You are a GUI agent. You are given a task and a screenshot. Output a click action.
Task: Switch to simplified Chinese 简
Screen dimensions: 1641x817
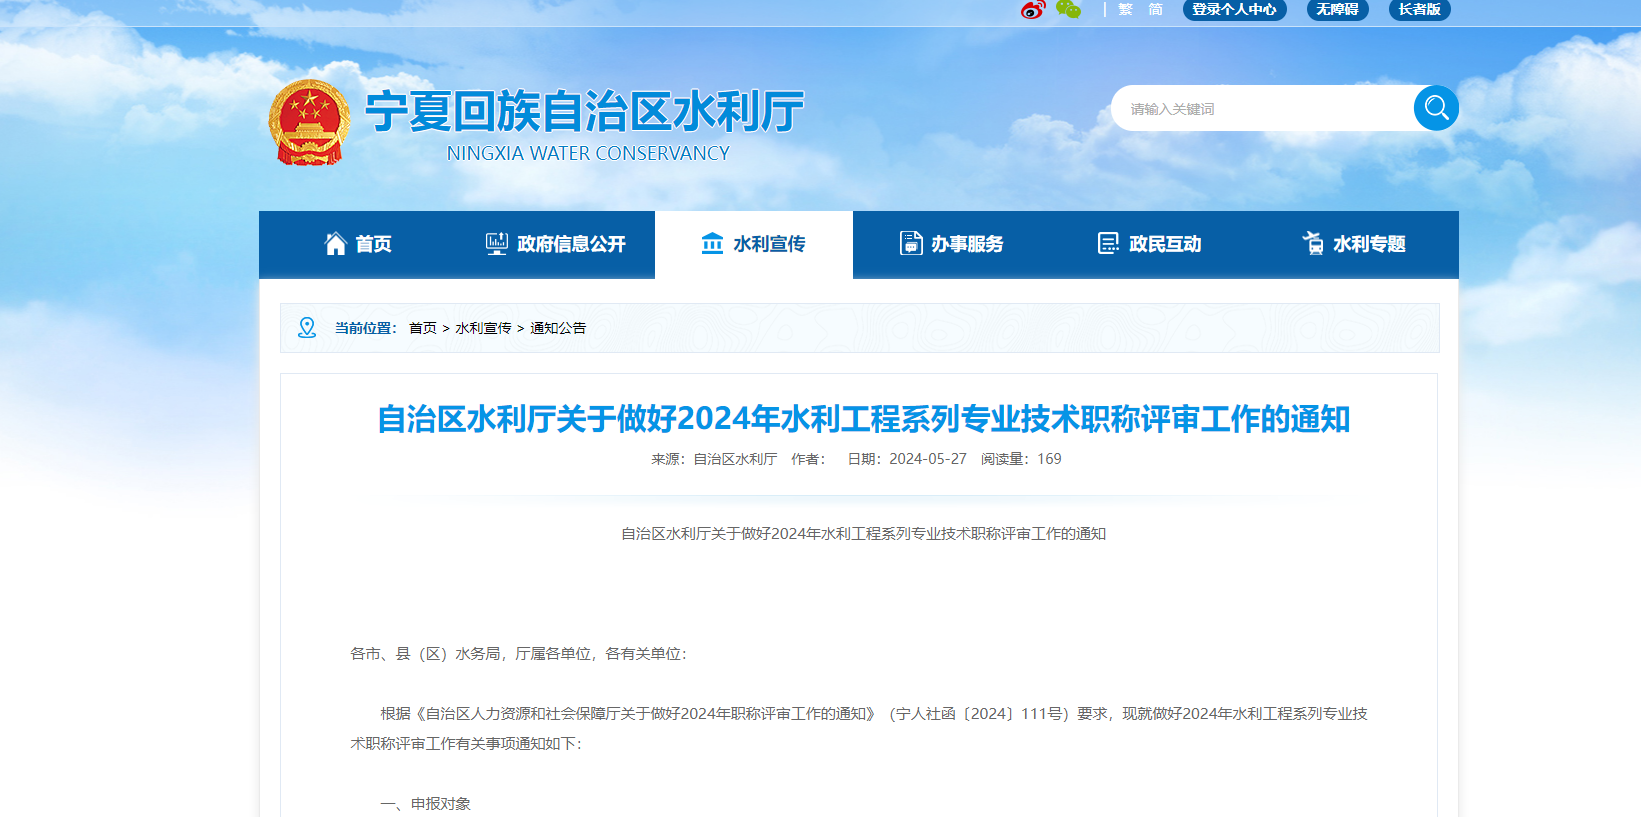[1155, 10]
